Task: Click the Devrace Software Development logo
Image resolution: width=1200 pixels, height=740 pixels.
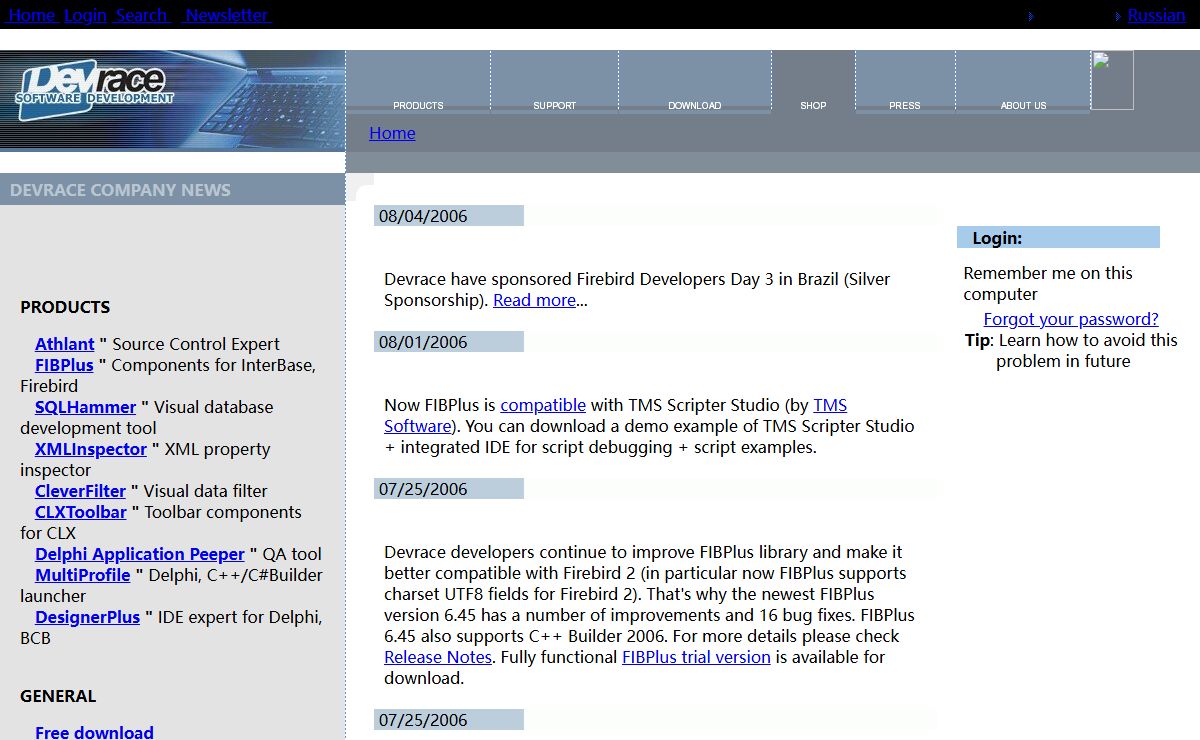Action: 95,91
